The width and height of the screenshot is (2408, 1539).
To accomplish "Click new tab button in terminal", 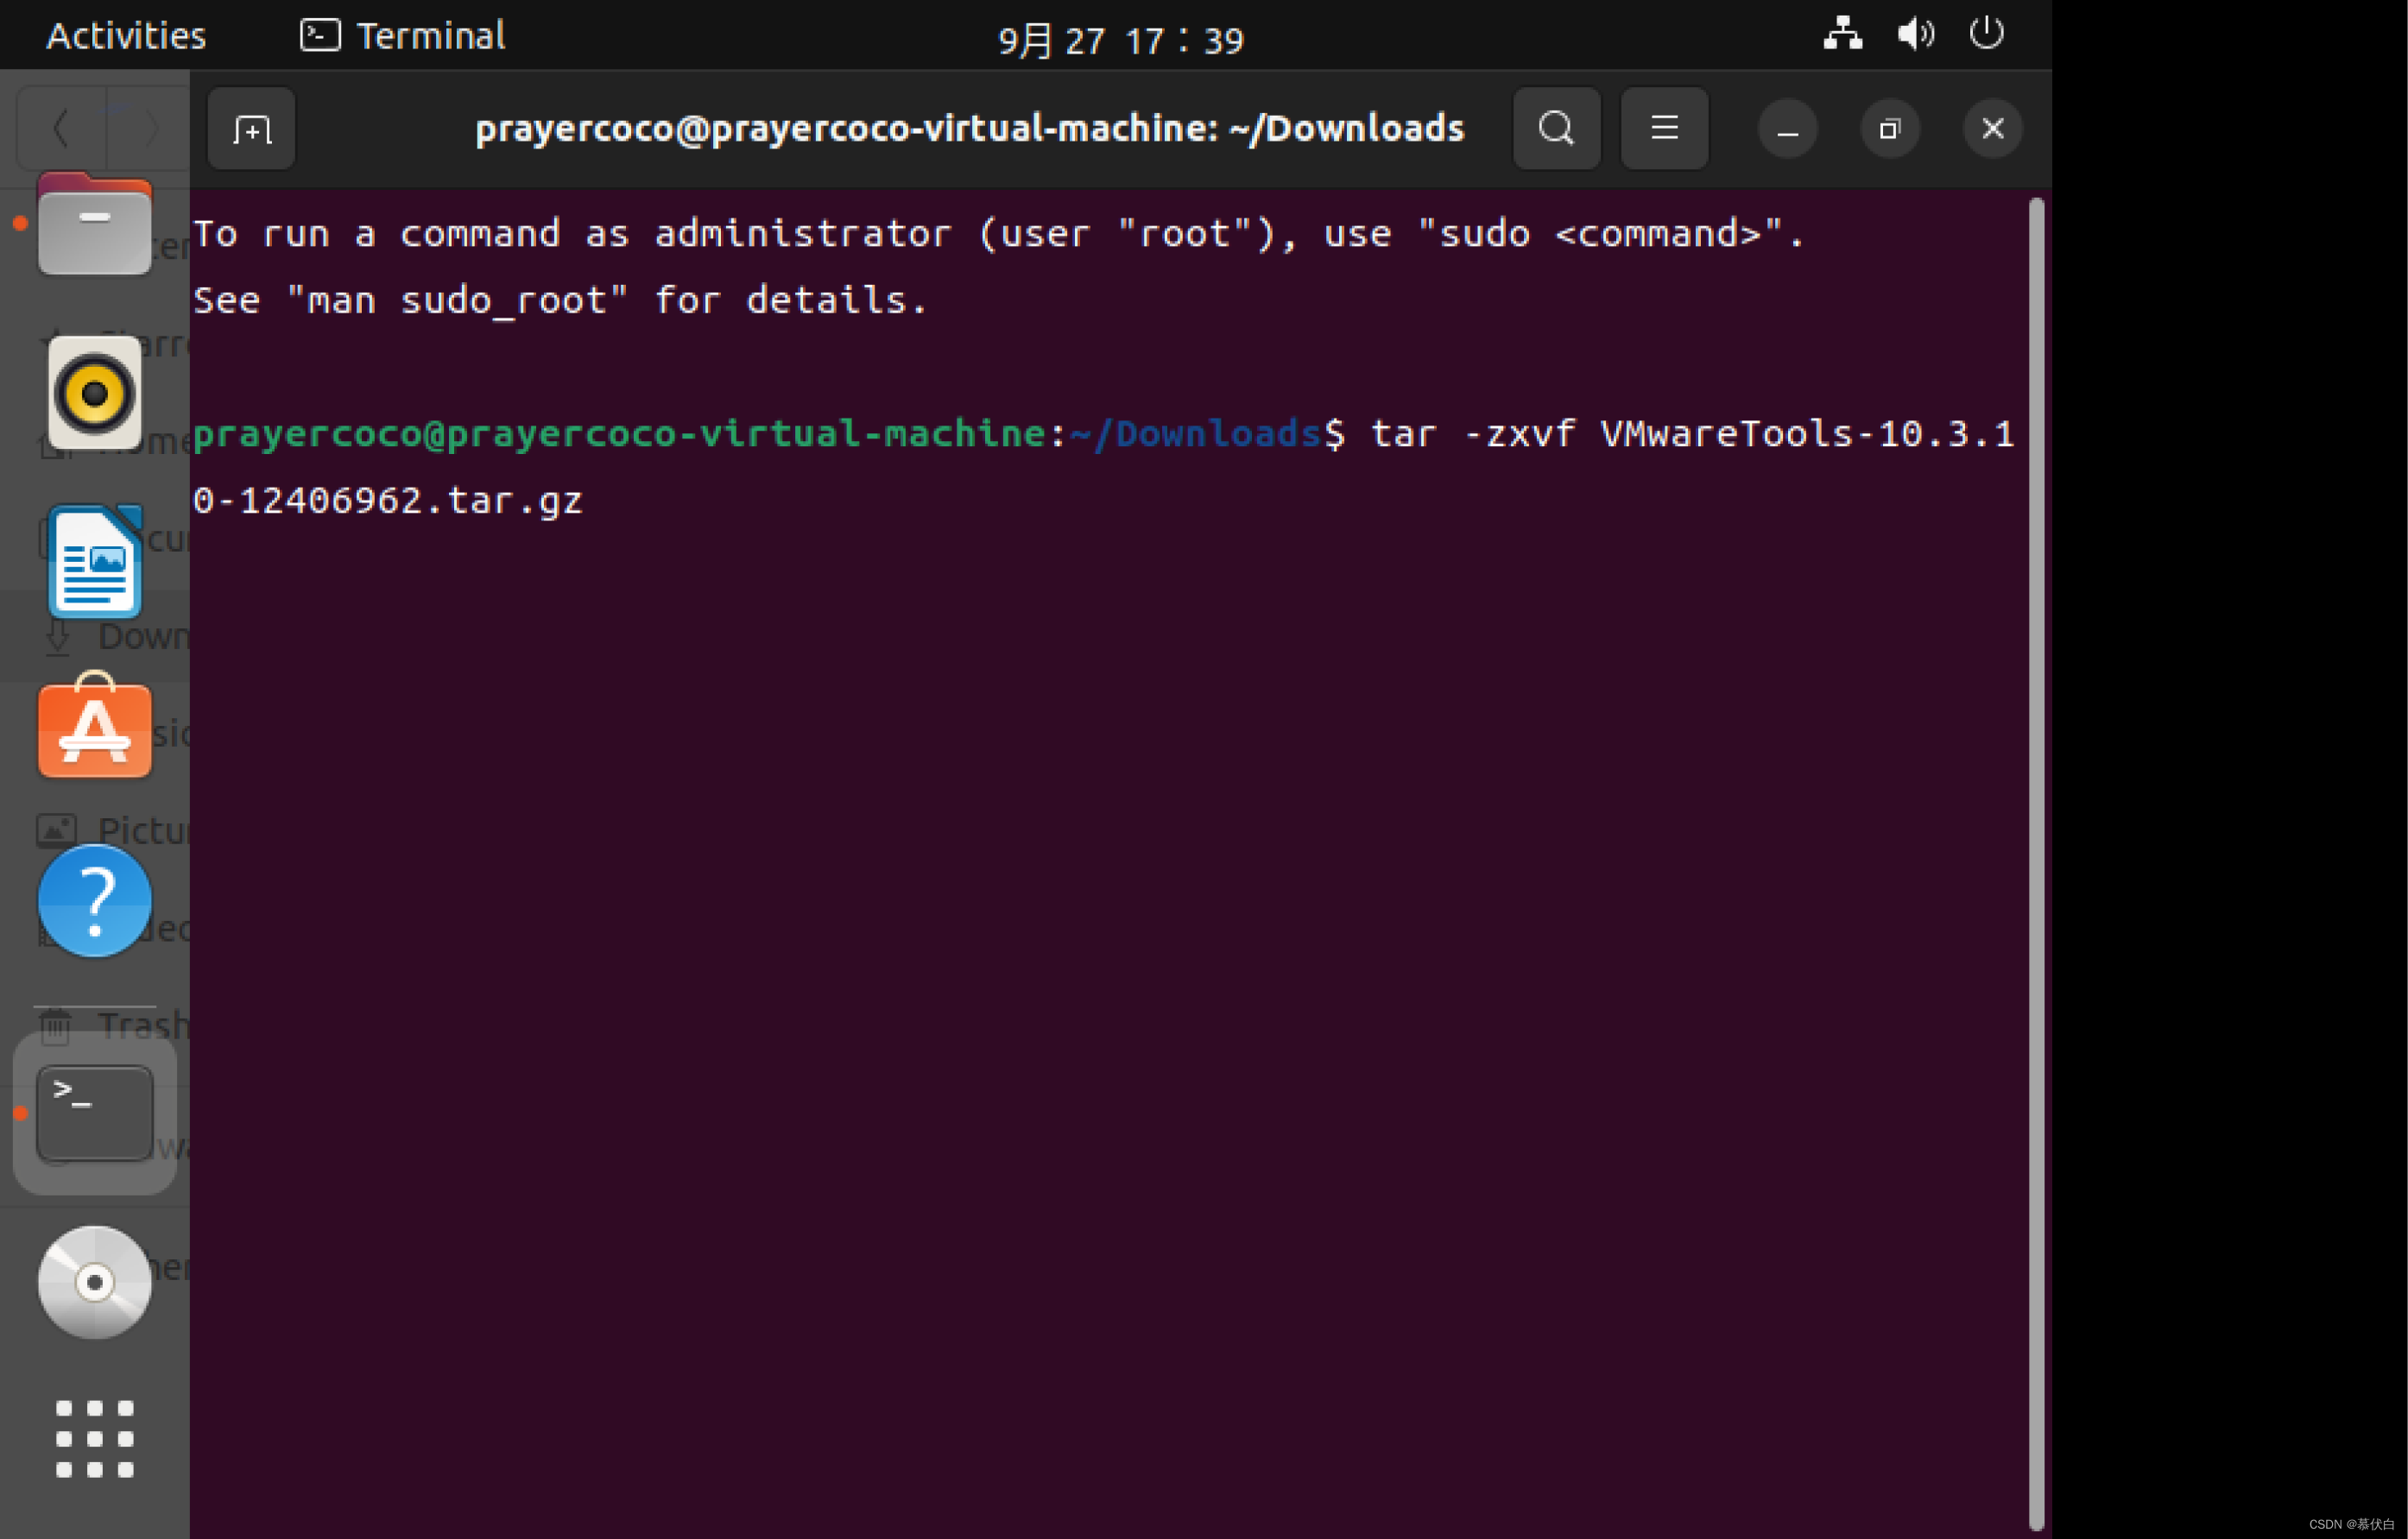I will coord(253,128).
